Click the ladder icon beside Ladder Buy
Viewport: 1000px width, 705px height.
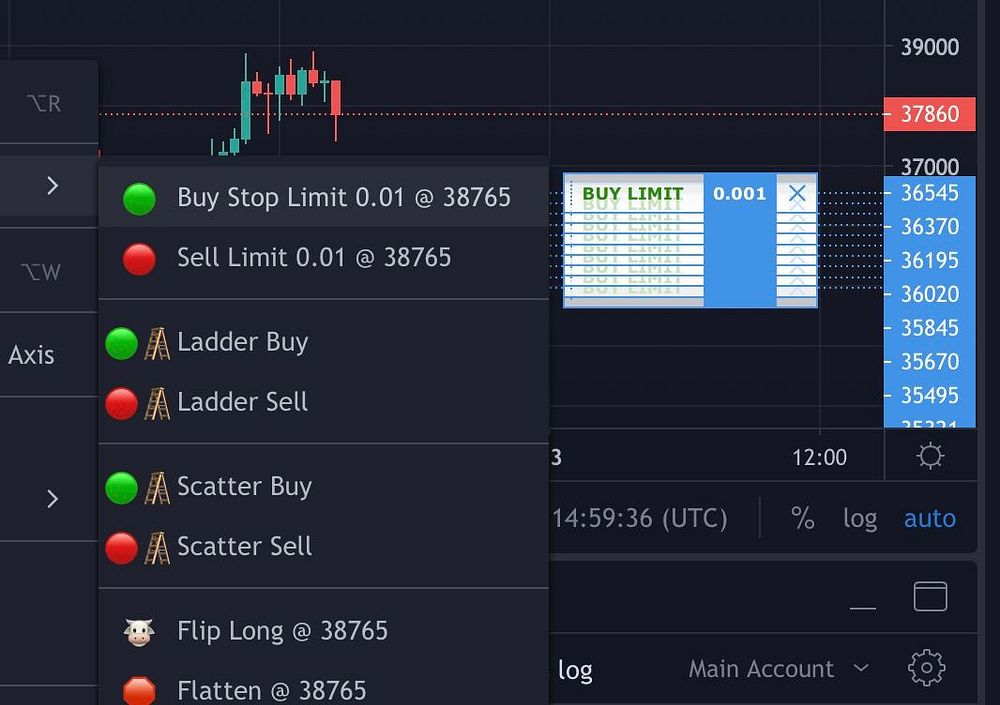[x=157, y=343]
